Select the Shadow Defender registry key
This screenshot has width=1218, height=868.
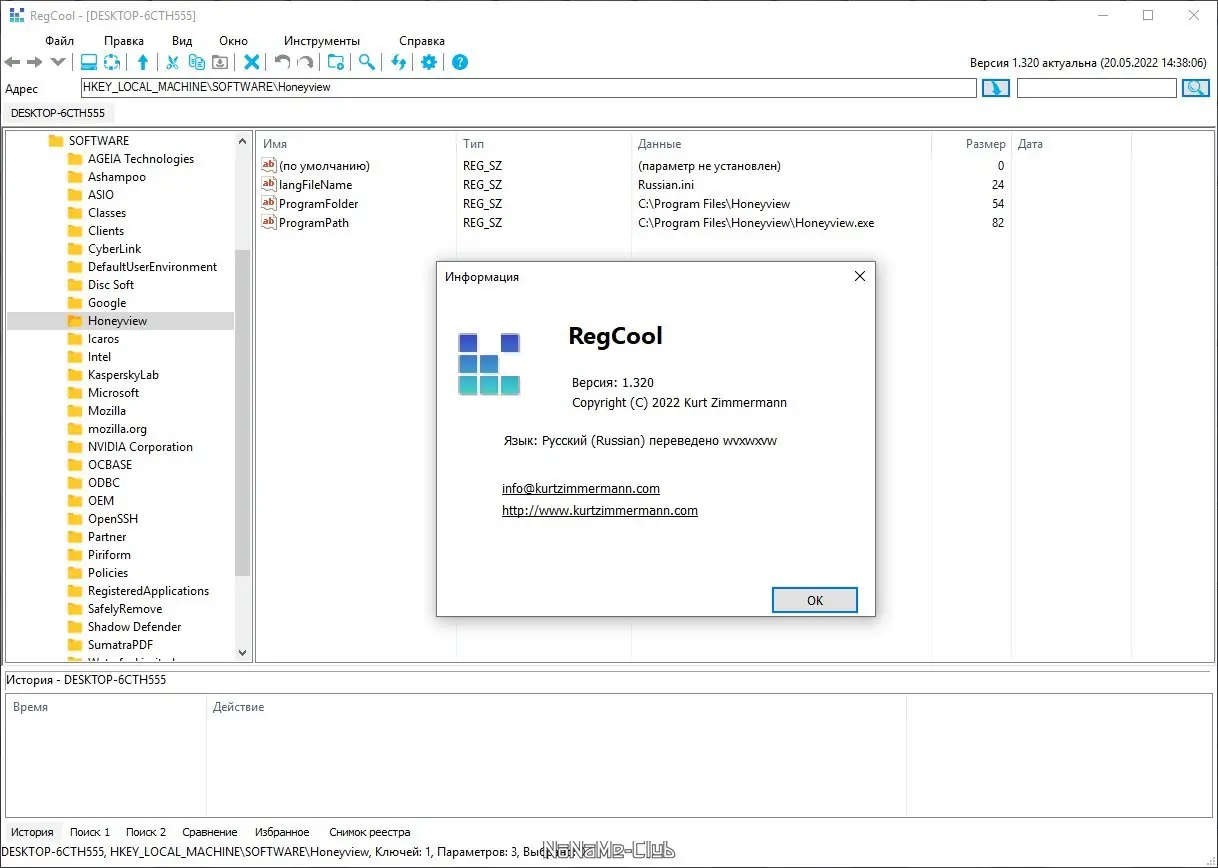(x=134, y=627)
